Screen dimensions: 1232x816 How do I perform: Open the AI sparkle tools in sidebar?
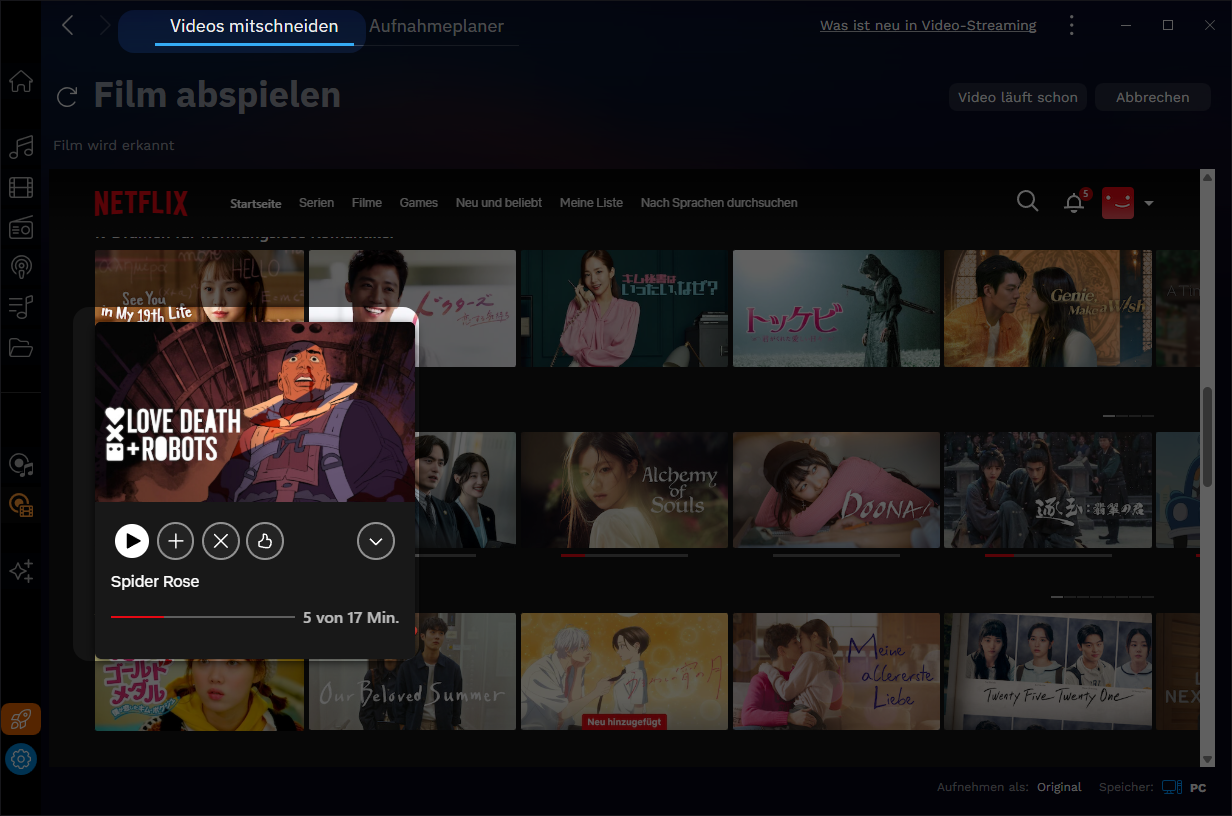(21, 571)
